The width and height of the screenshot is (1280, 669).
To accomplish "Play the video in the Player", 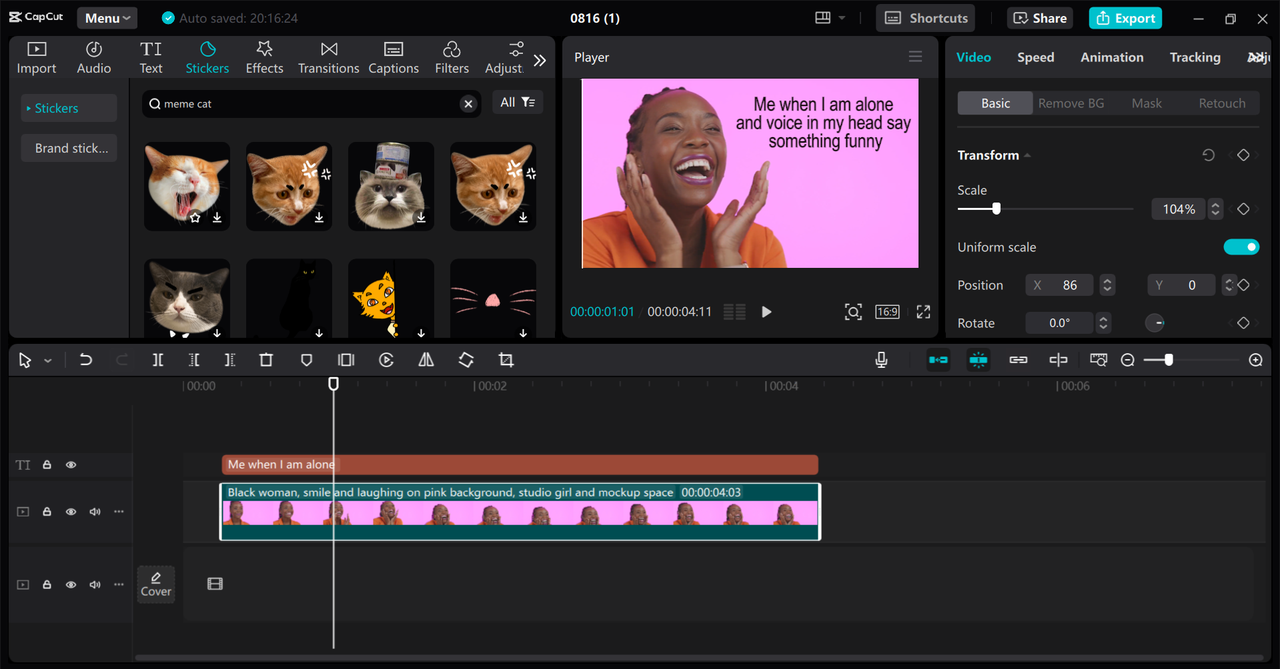I will click(767, 312).
